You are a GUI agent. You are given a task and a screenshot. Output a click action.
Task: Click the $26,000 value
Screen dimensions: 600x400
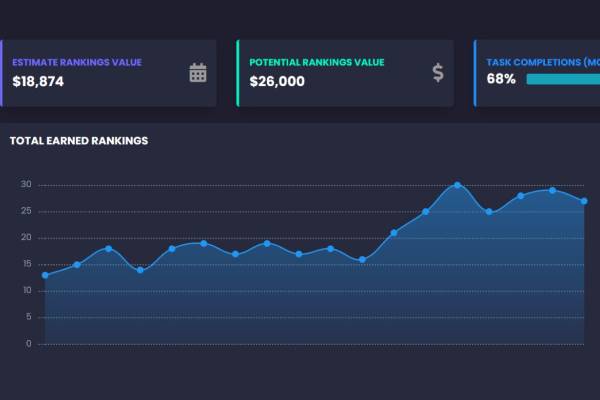tap(277, 81)
